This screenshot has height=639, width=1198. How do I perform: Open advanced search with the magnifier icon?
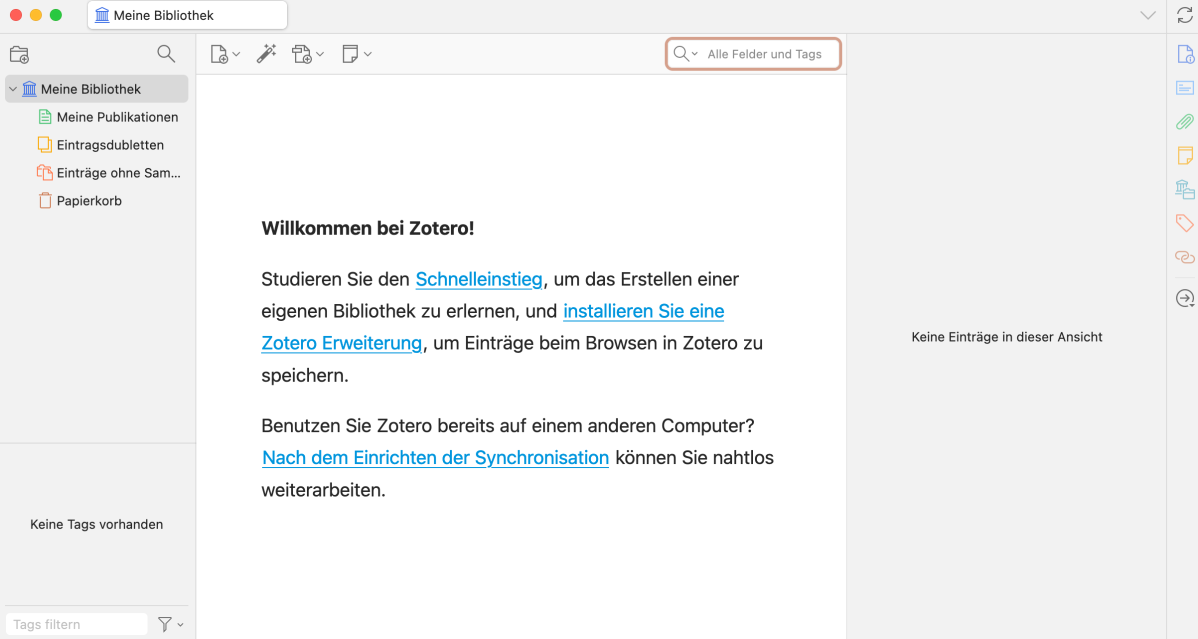[x=166, y=54]
